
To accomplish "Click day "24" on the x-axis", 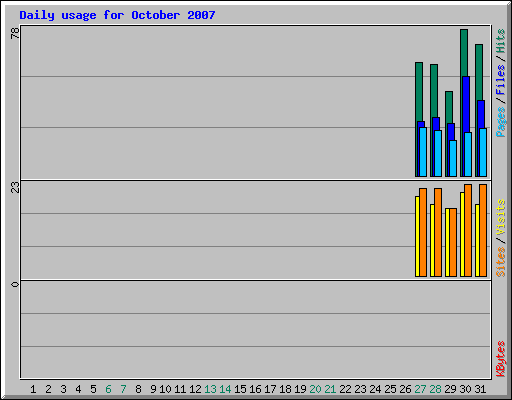I will tap(375, 389).
